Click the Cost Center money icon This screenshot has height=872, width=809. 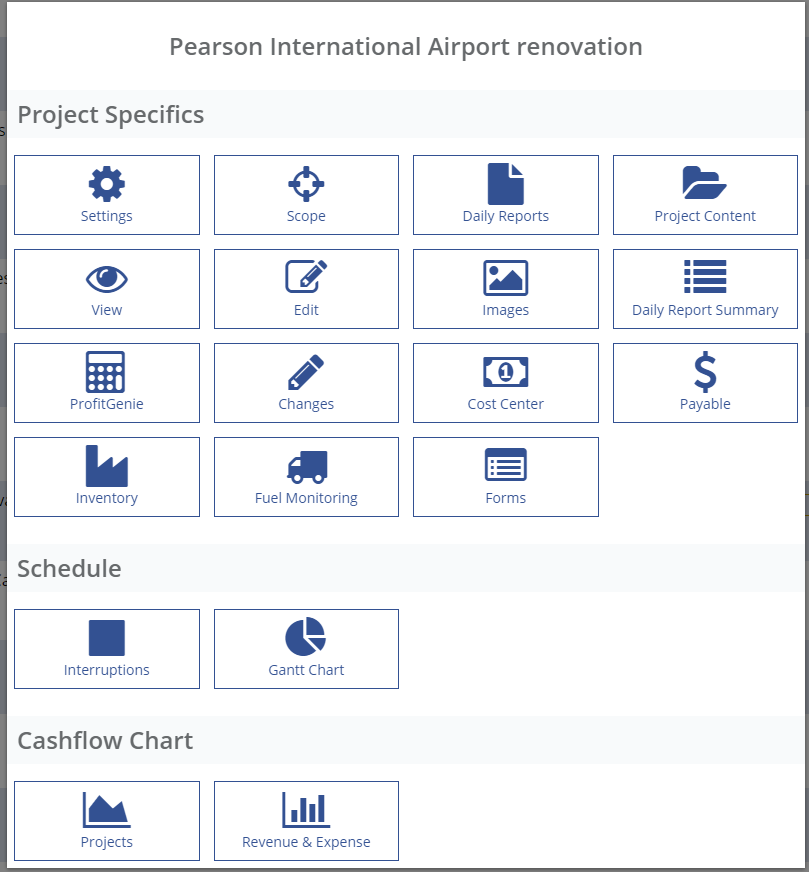click(x=506, y=372)
